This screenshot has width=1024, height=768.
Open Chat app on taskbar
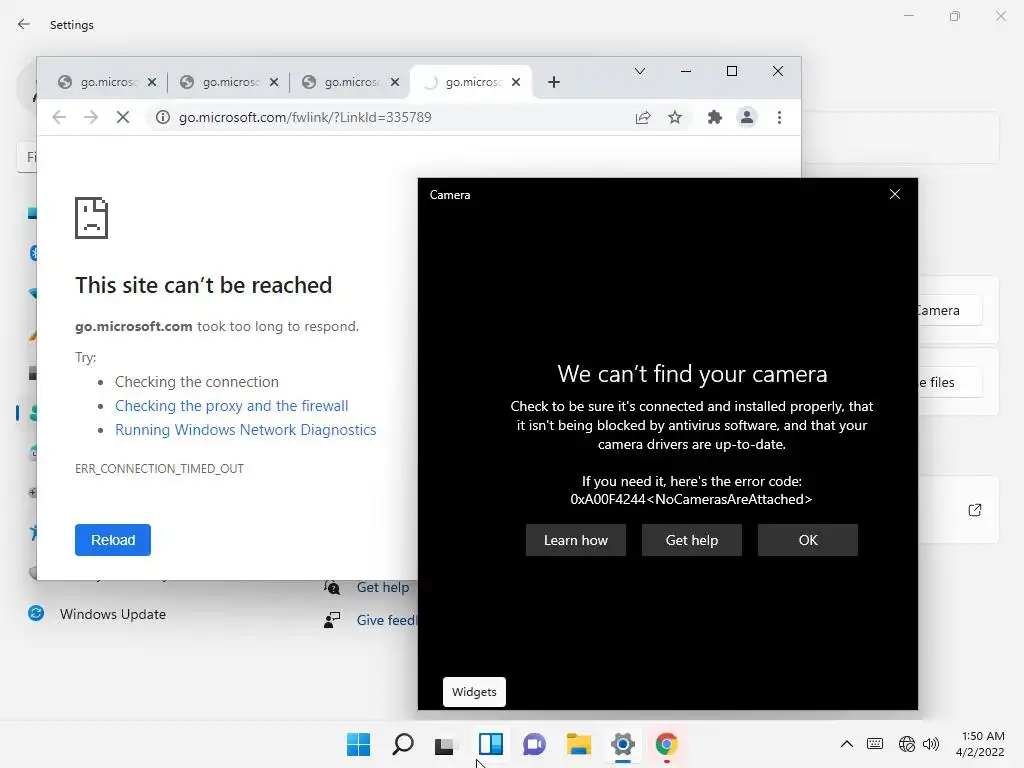(535, 744)
